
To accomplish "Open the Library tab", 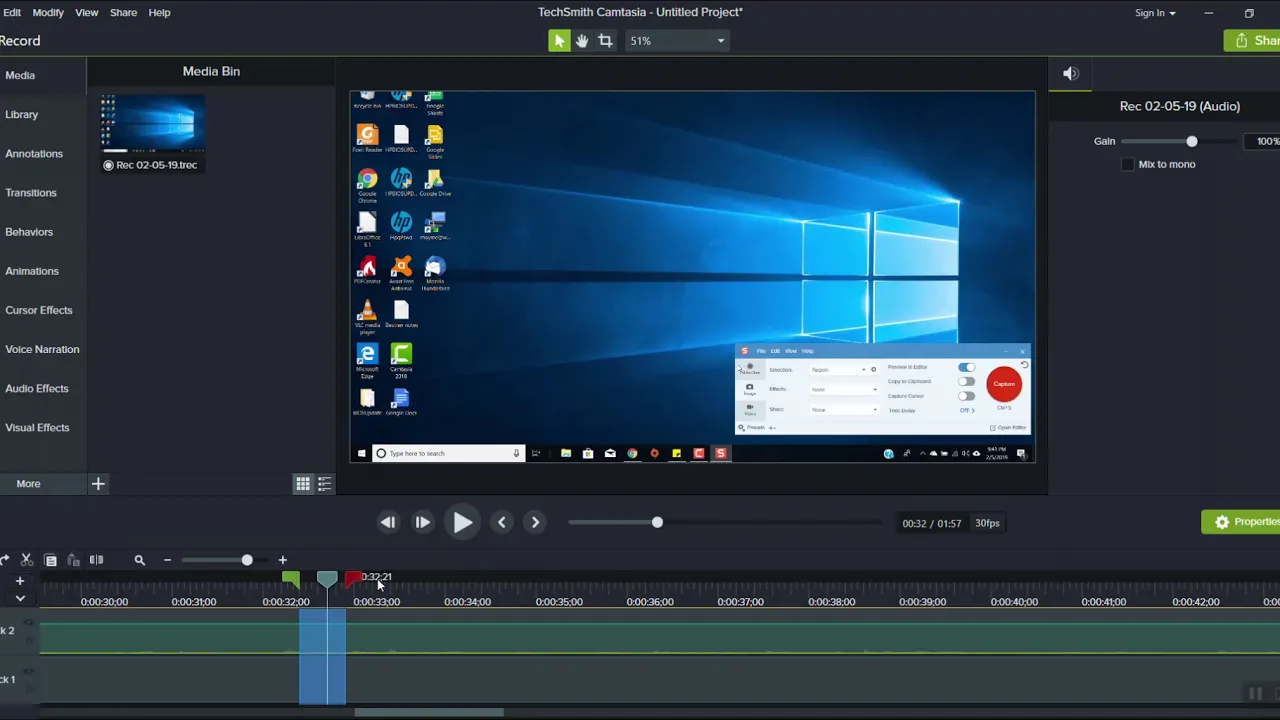I will (42, 114).
